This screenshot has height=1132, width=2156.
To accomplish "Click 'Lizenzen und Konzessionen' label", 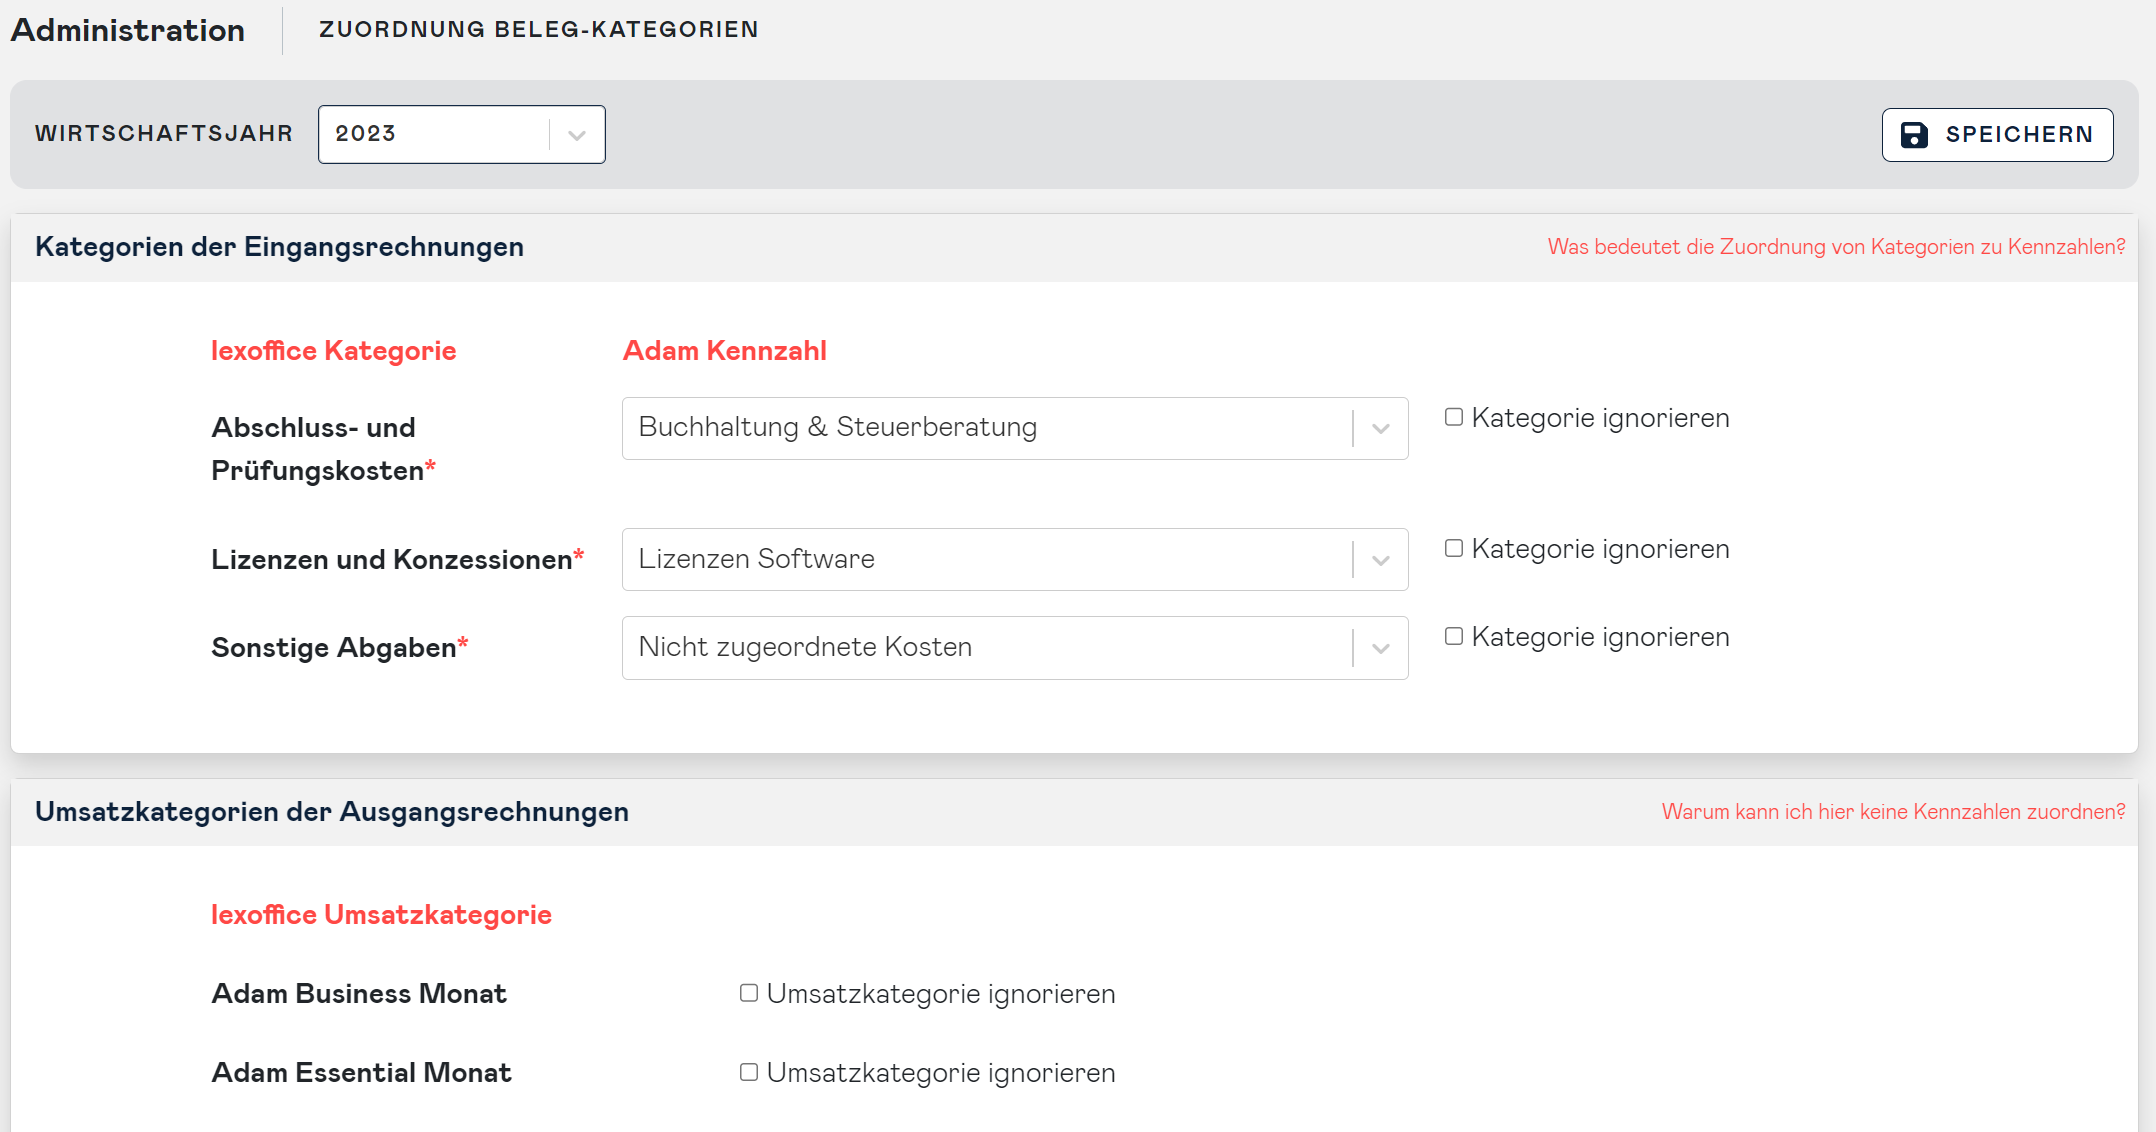I will point(397,559).
